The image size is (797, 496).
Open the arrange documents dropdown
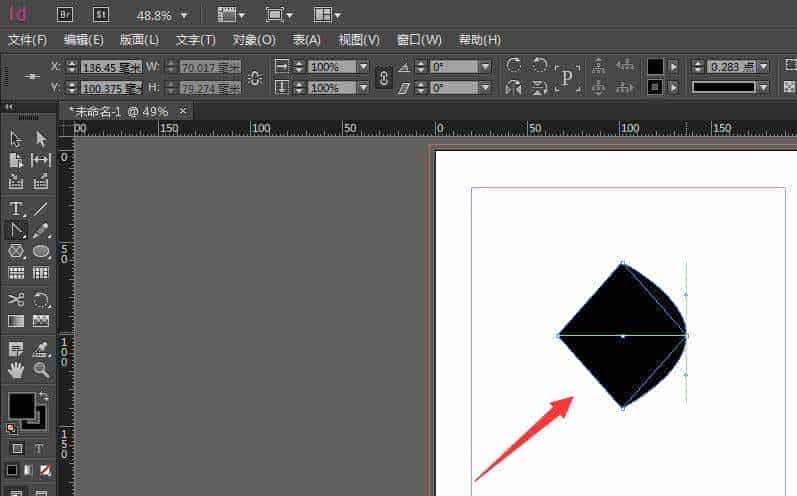click(x=326, y=15)
